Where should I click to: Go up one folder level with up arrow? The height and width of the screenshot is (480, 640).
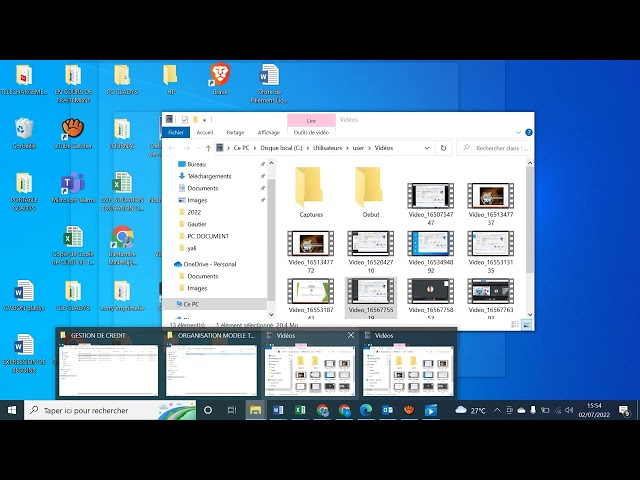coord(205,148)
